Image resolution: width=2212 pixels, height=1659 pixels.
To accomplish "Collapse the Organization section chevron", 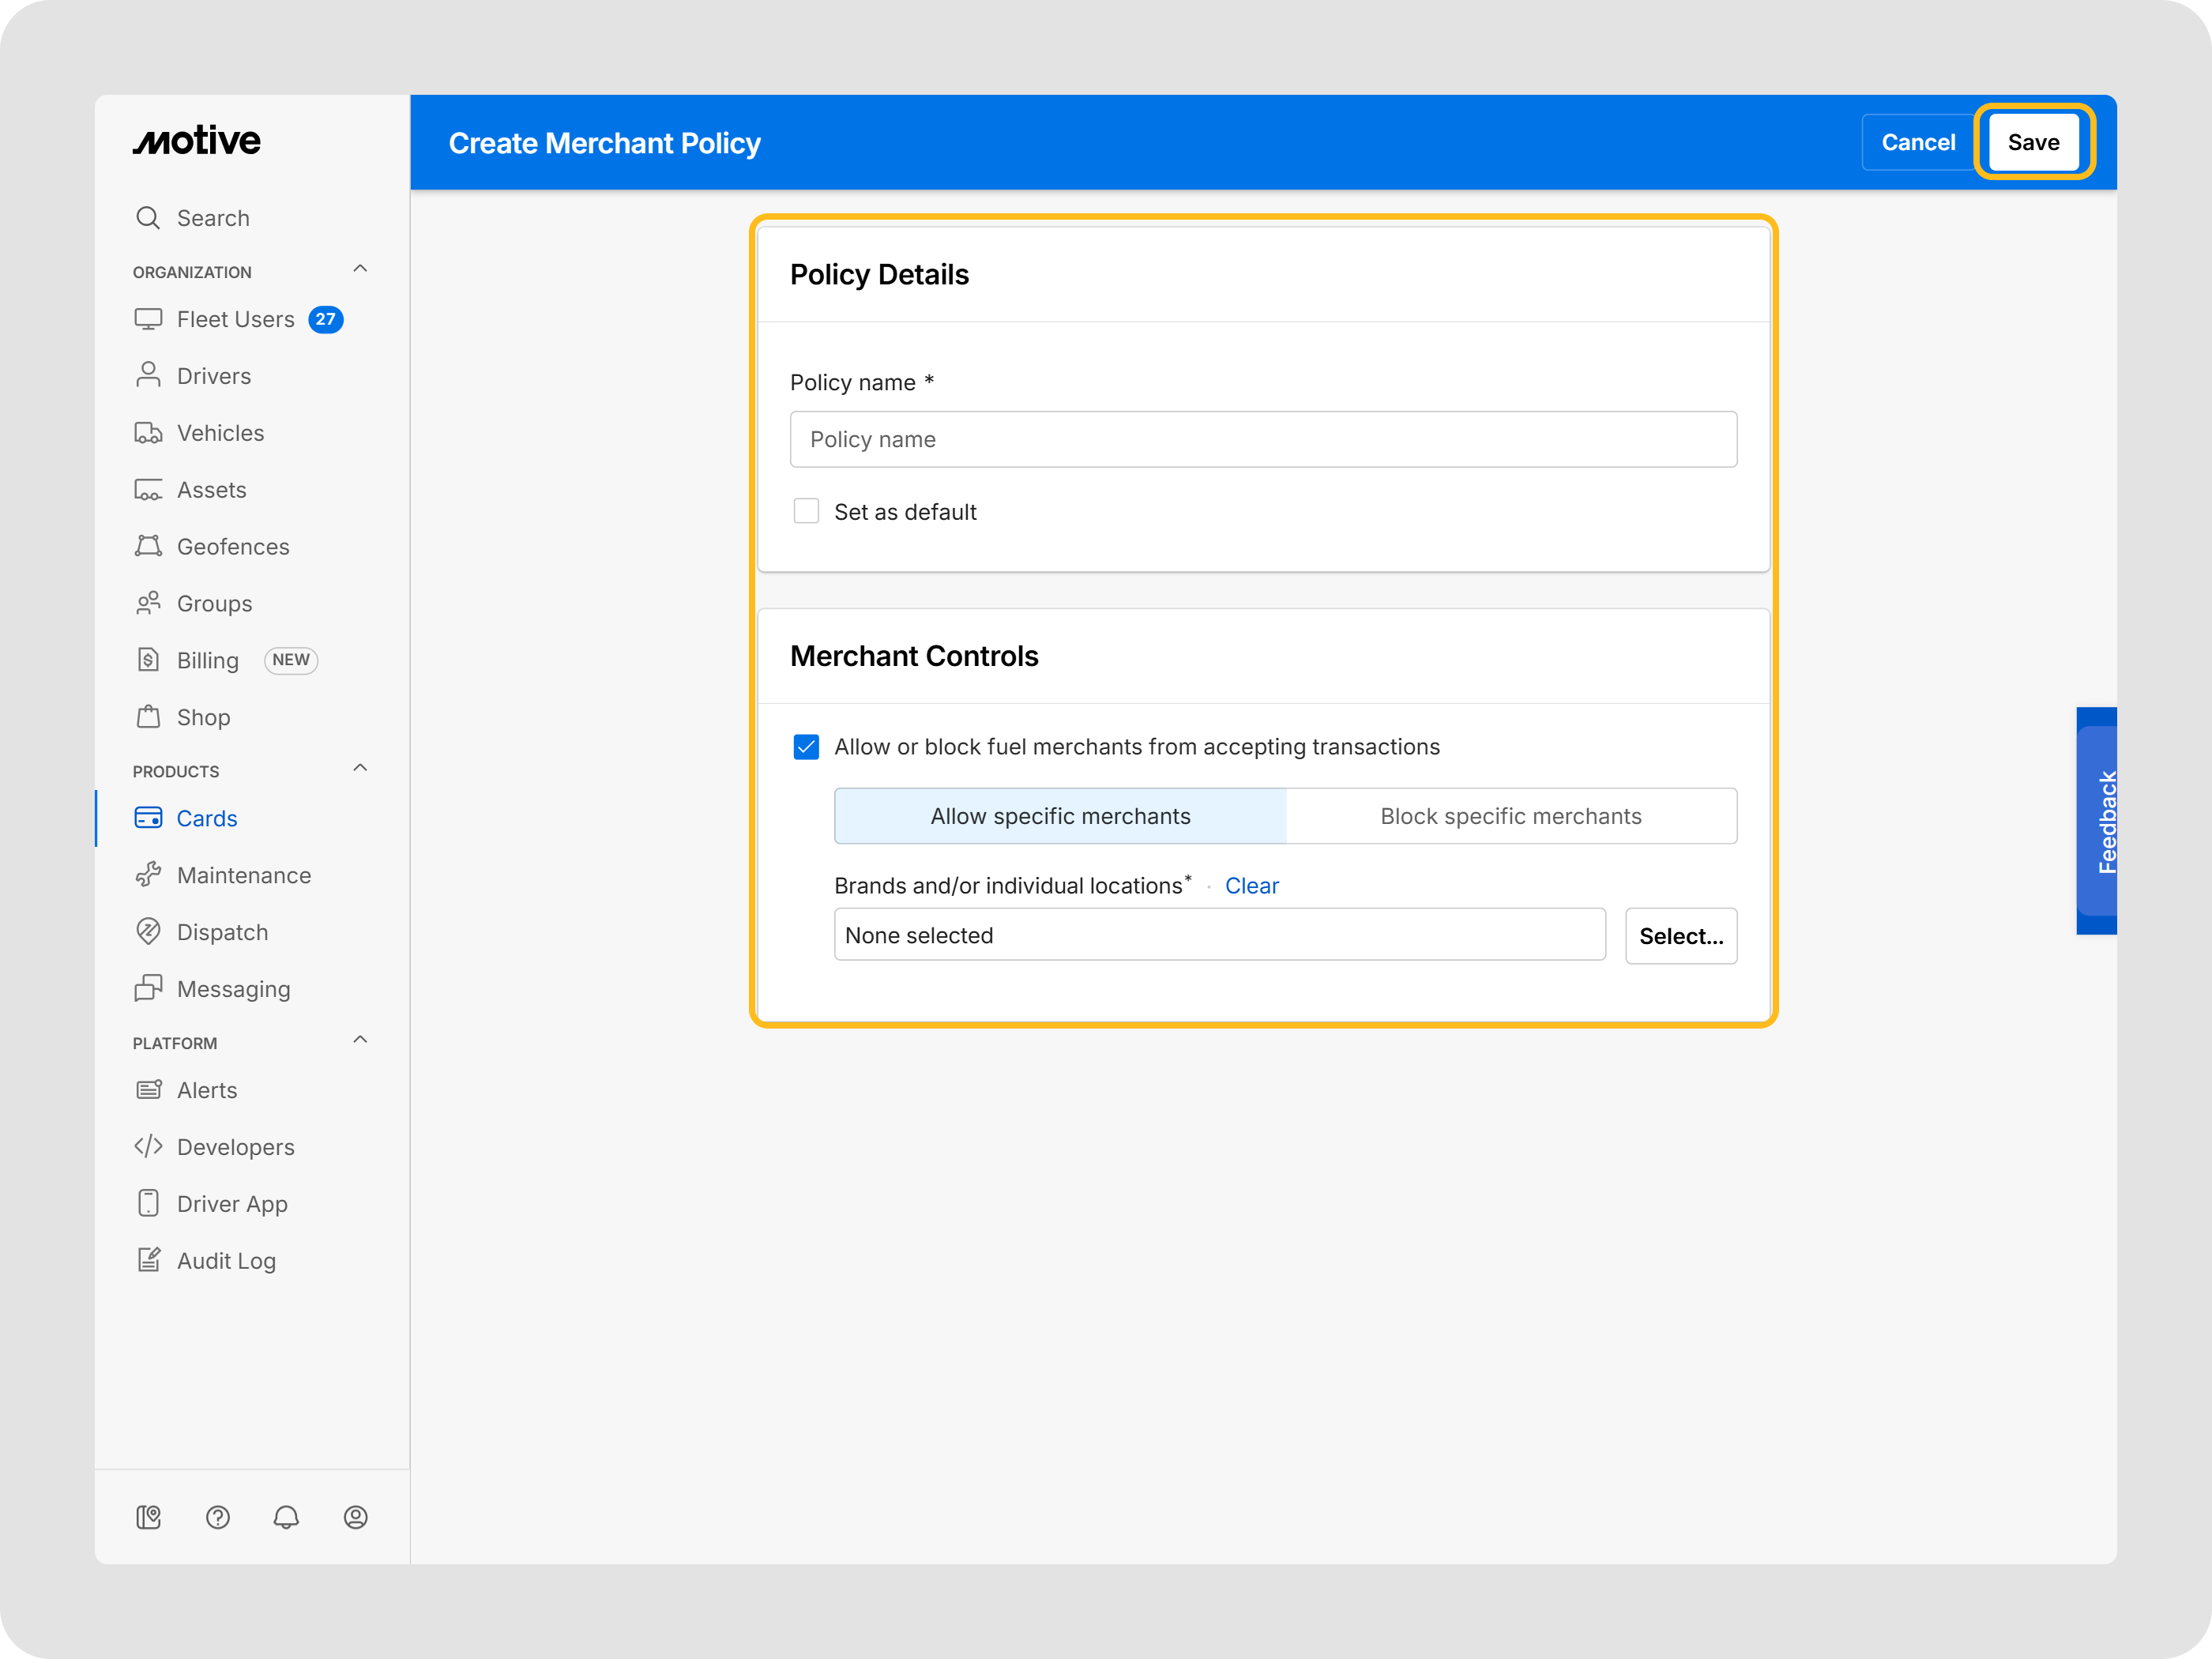I will point(360,269).
